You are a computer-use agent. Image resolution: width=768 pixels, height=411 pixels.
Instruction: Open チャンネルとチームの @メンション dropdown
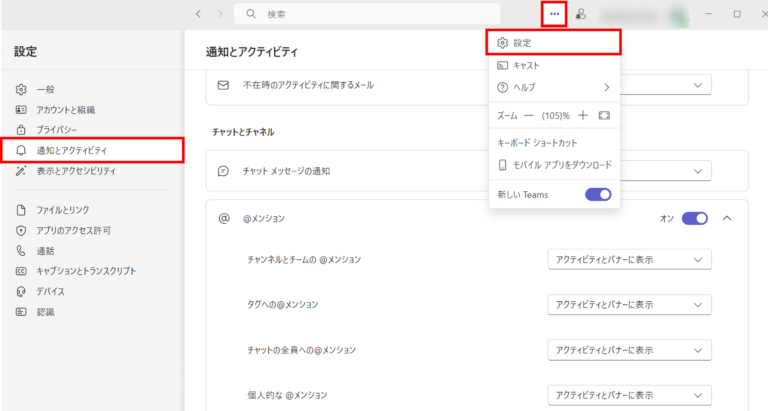coord(629,260)
